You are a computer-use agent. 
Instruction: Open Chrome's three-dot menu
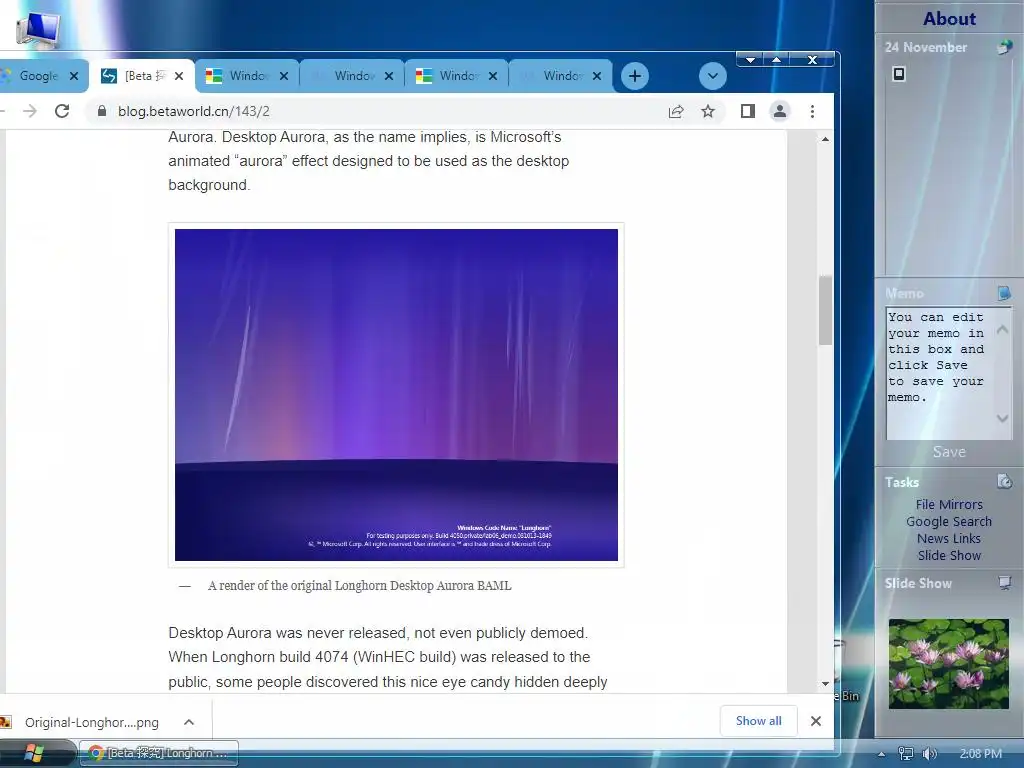[812, 112]
